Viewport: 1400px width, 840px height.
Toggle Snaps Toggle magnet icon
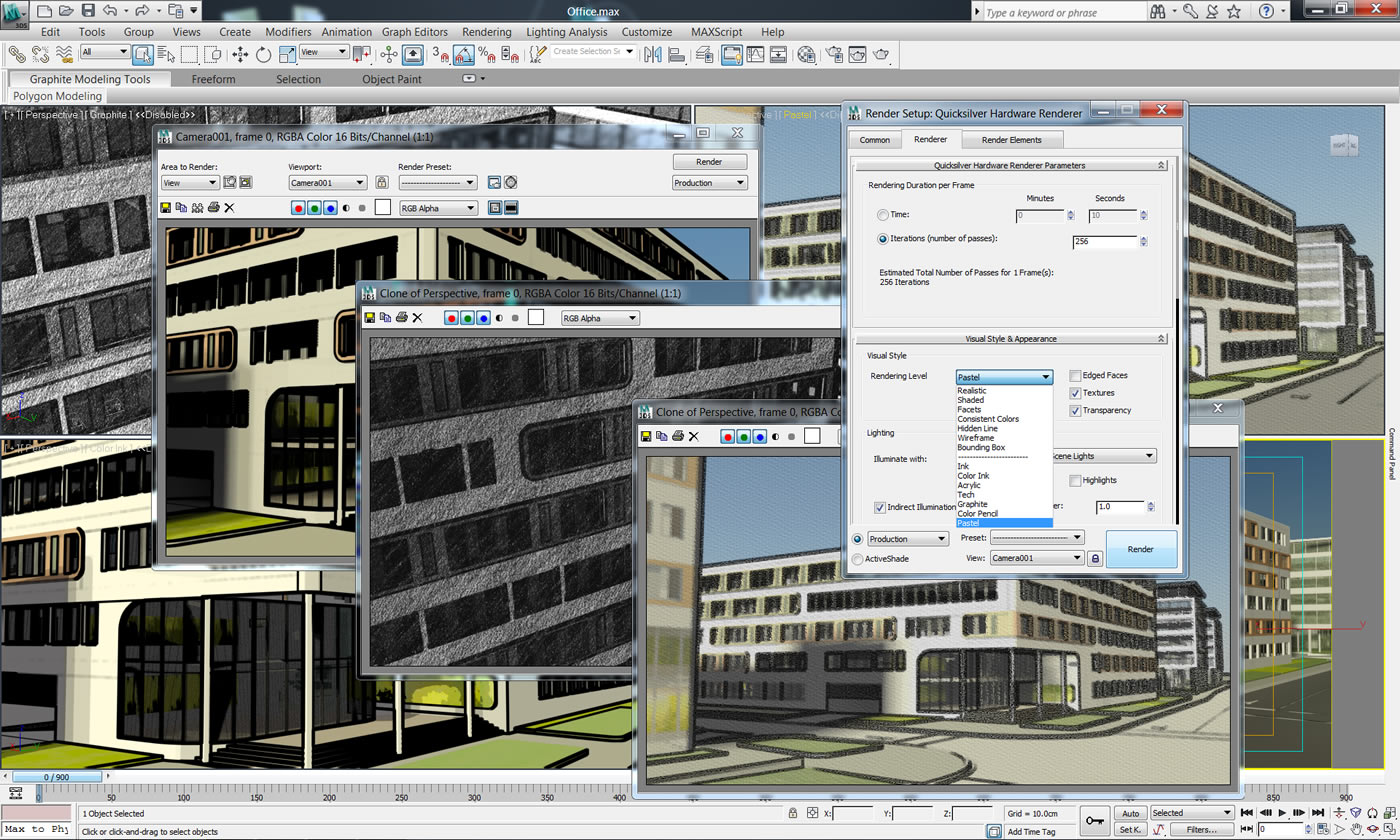(x=441, y=54)
